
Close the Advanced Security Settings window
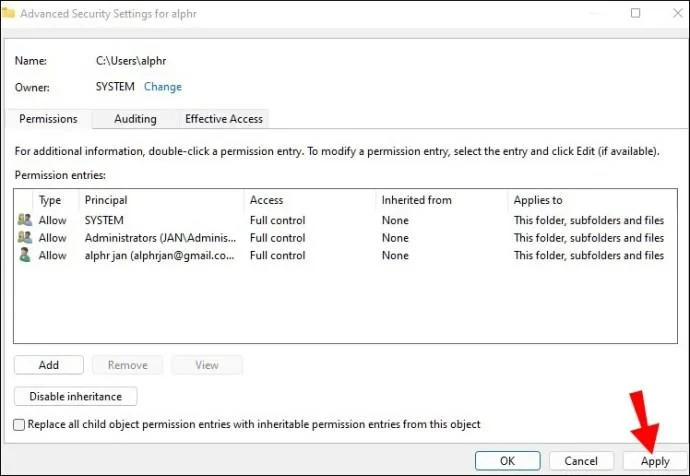[678, 13]
